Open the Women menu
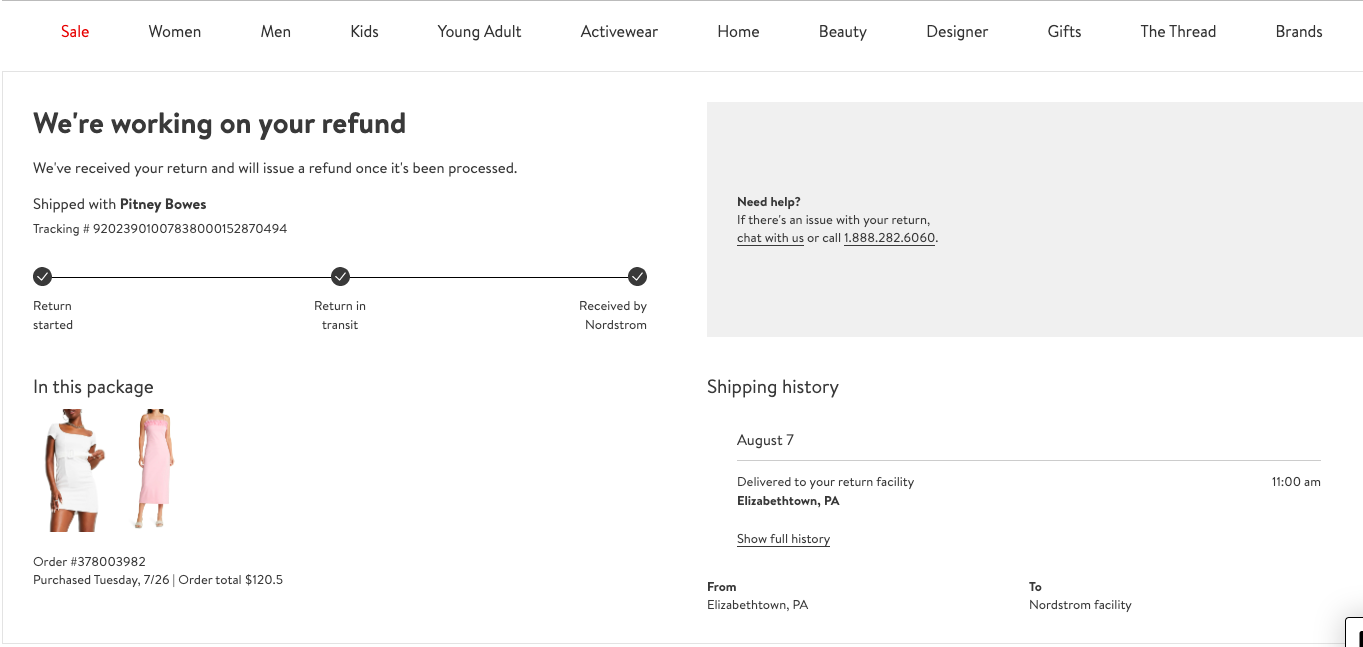 (175, 32)
